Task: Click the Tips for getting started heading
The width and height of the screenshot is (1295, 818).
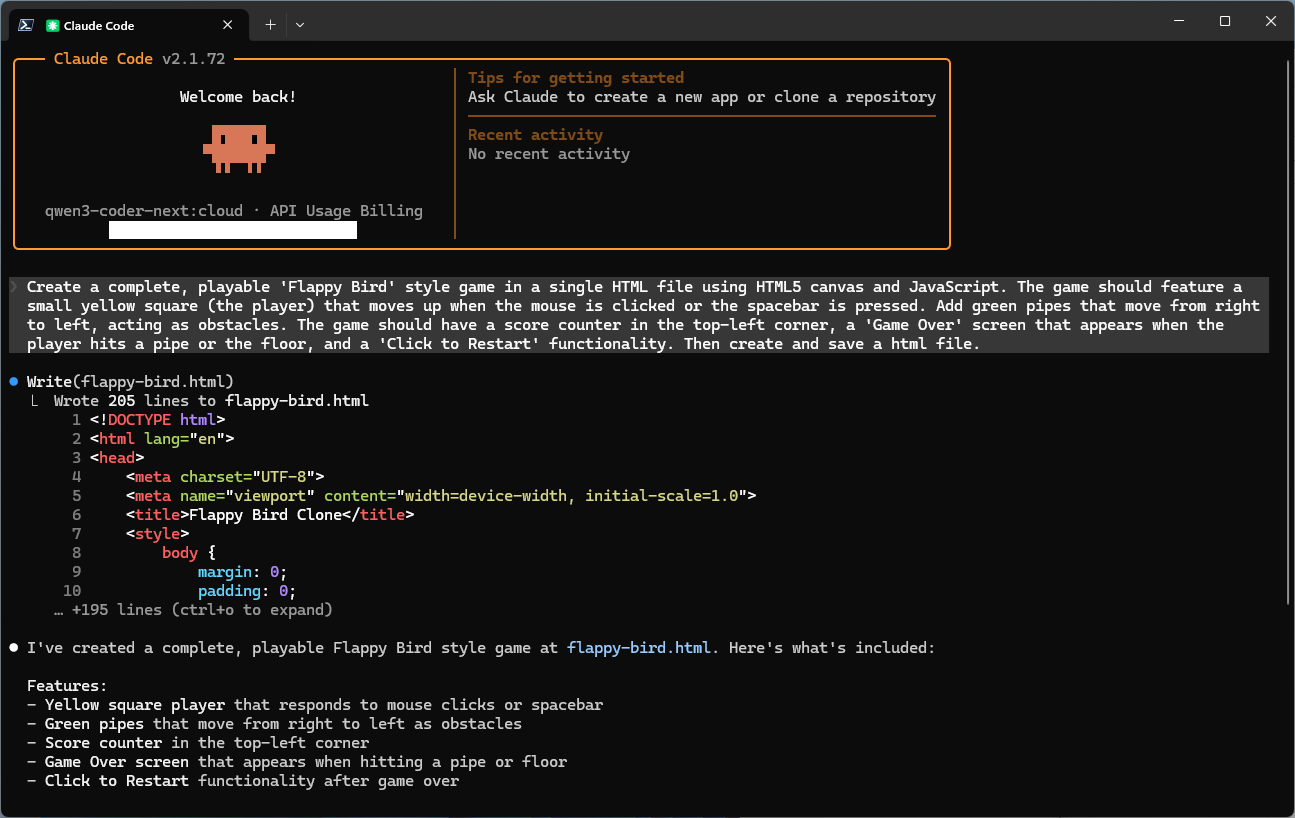Action: (x=576, y=77)
